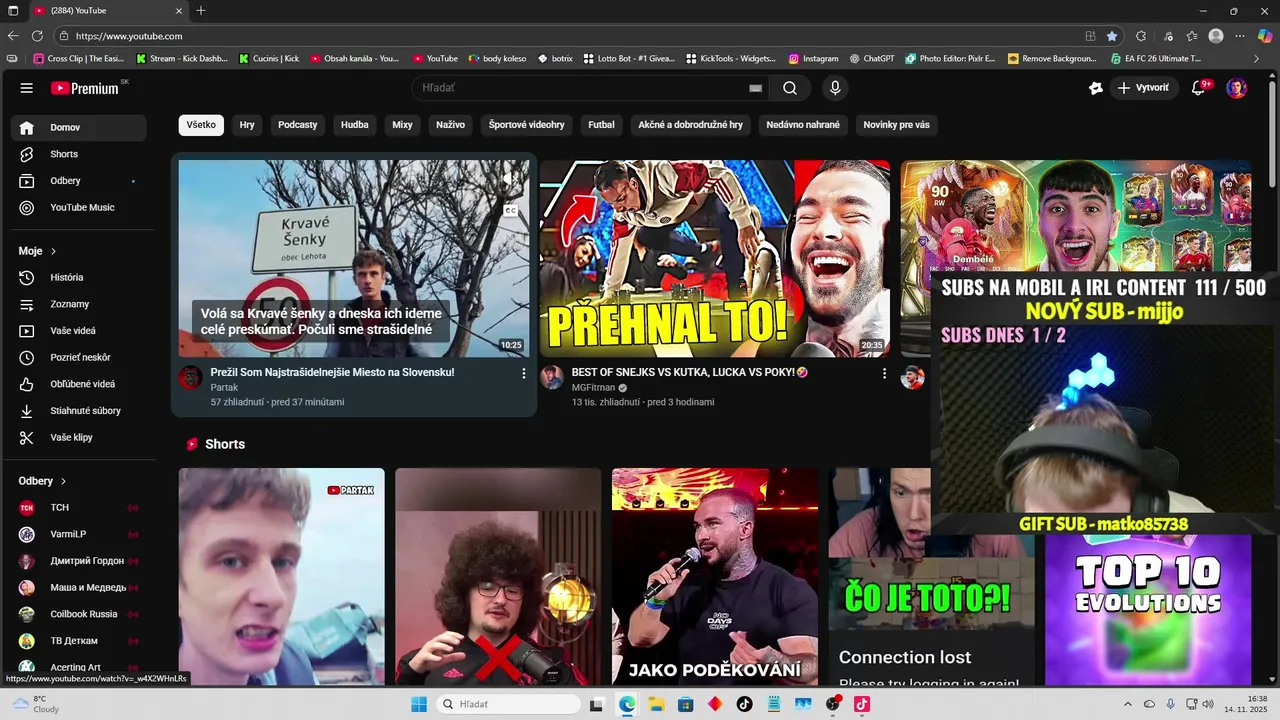Open options menu for BEST OF SNEJKS video

(x=884, y=373)
